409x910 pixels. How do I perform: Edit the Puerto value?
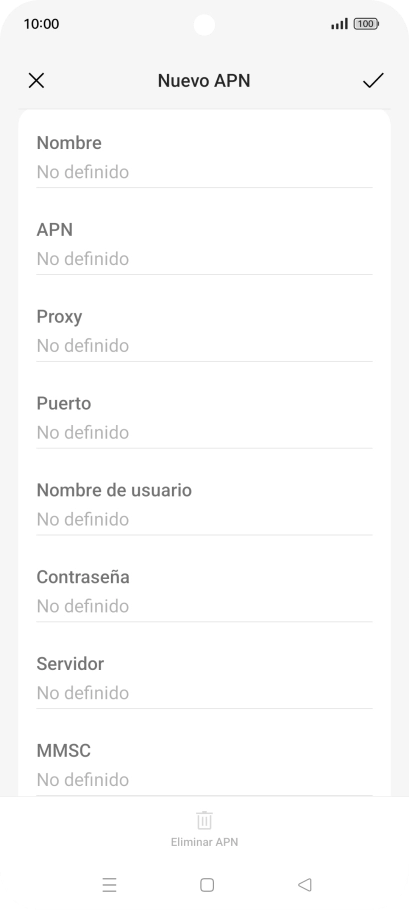pos(204,418)
